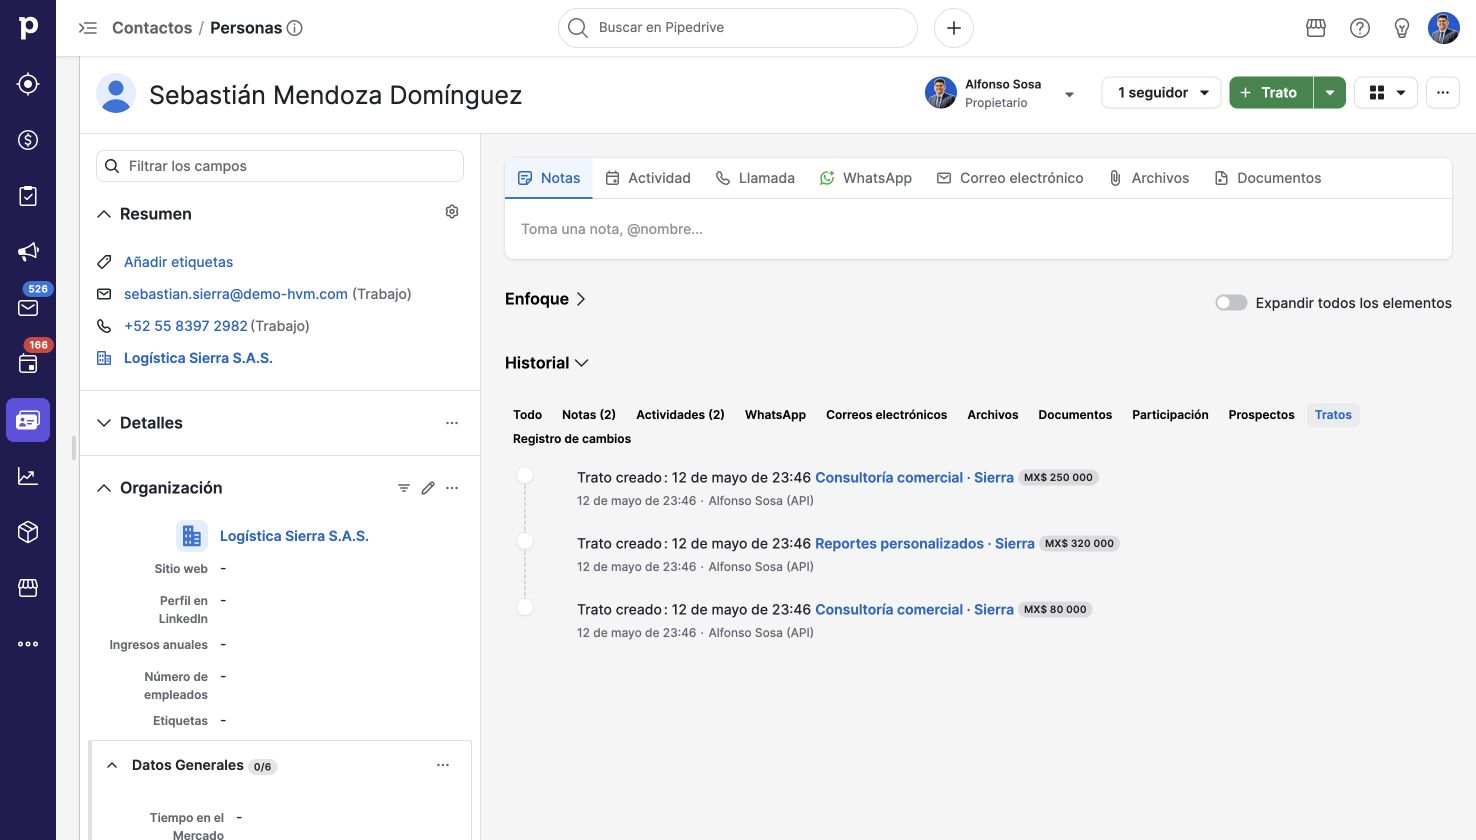Go to Contactos breadcrumb

(x=152, y=28)
